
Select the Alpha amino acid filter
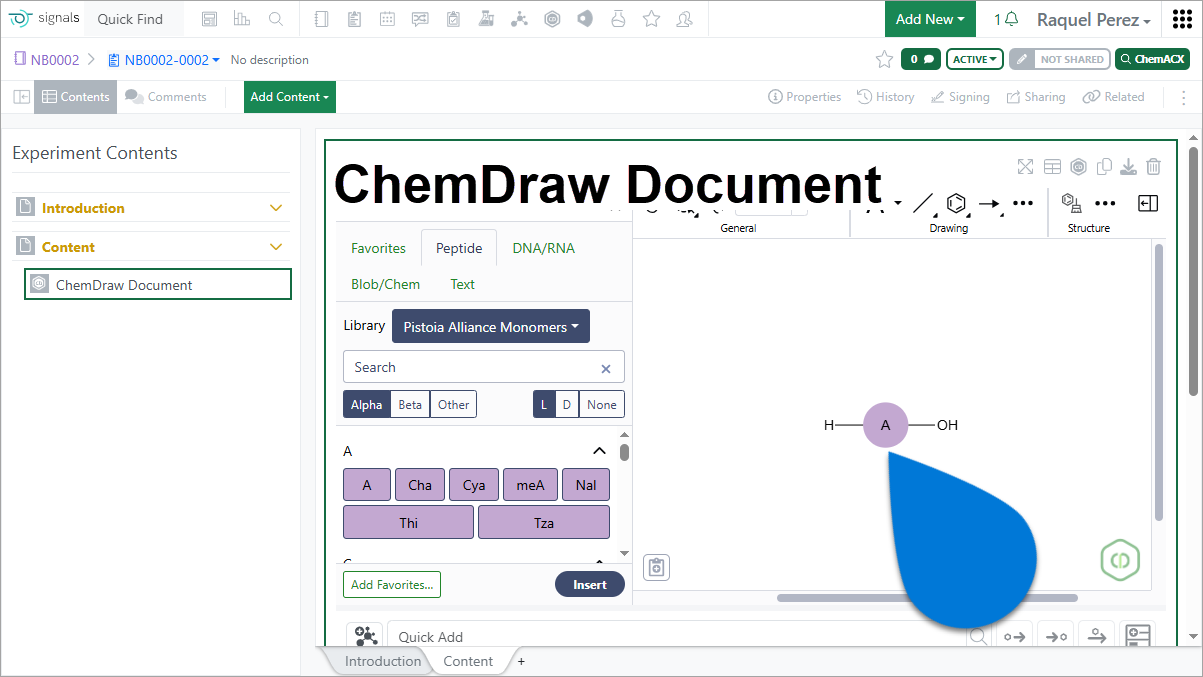coord(366,404)
